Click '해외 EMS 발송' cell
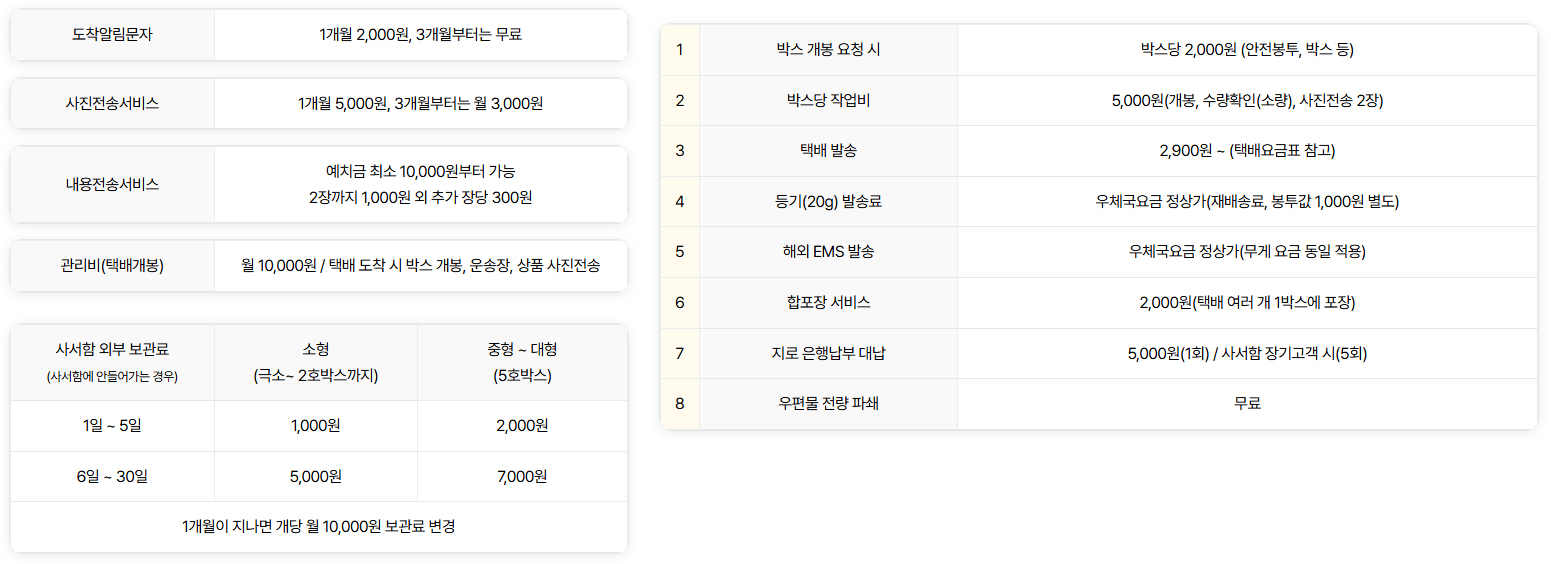This screenshot has height=564, width=1551. pos(828,252)
